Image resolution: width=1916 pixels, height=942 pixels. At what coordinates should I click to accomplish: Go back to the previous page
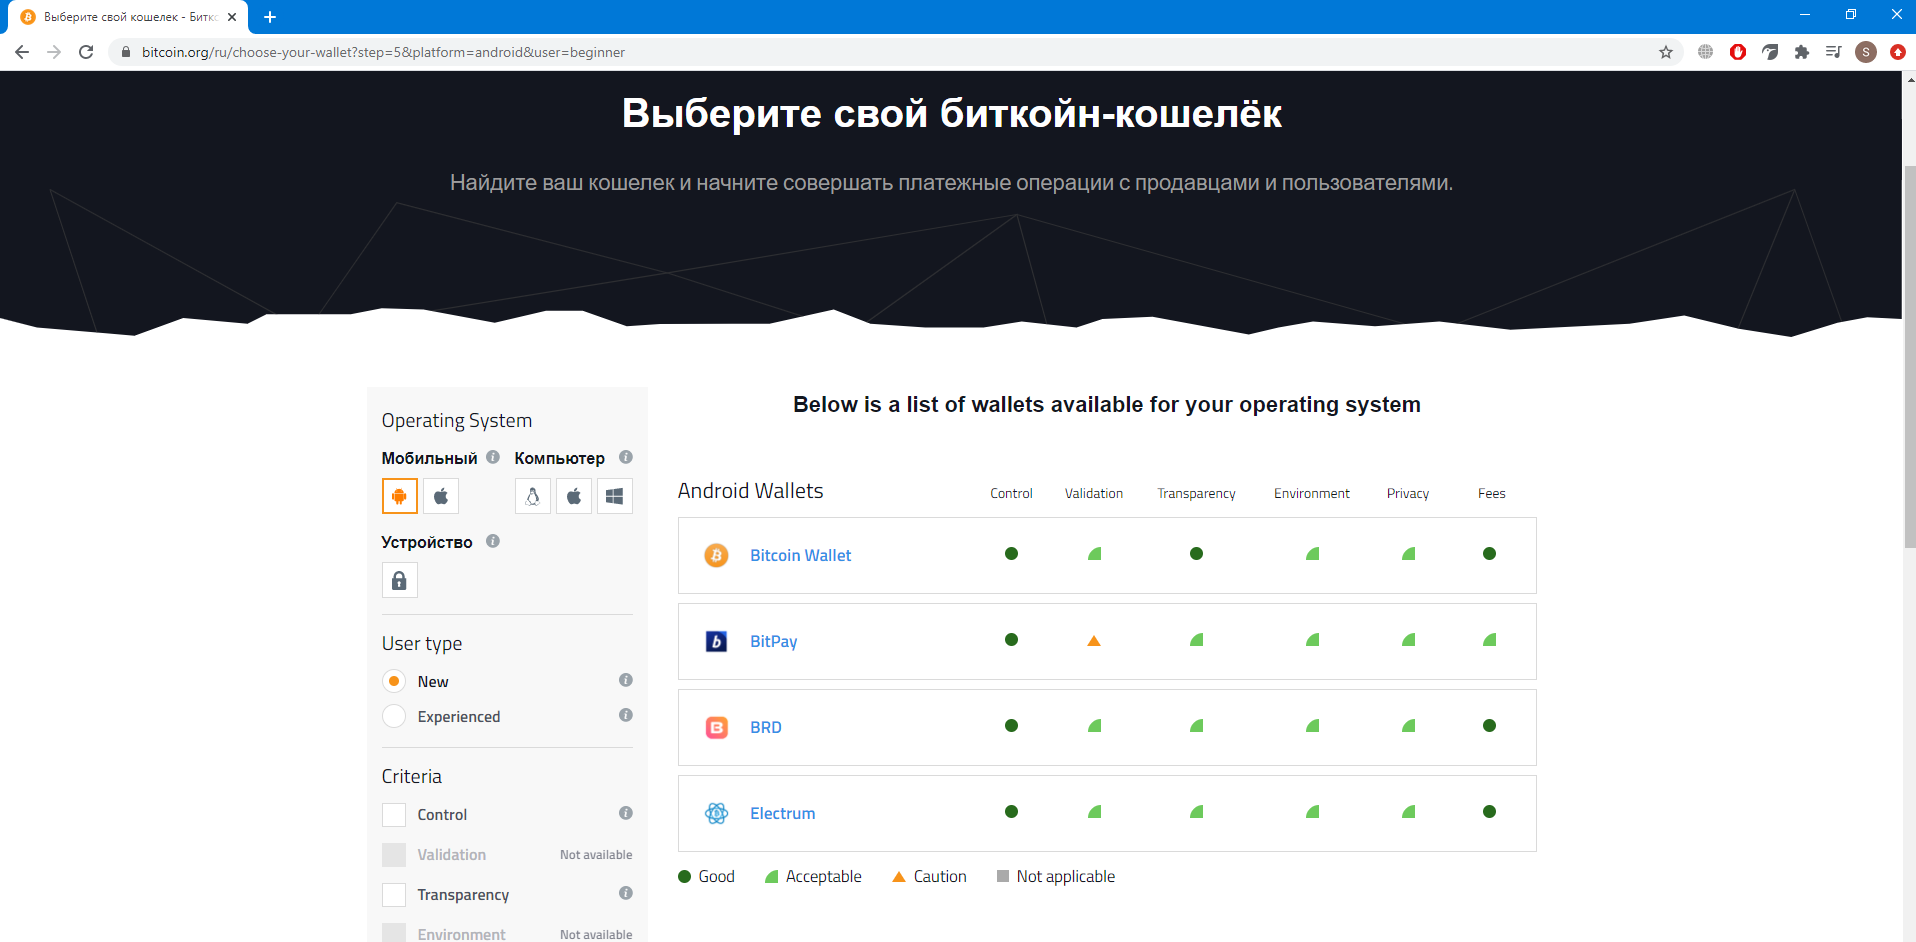(22, 52)
